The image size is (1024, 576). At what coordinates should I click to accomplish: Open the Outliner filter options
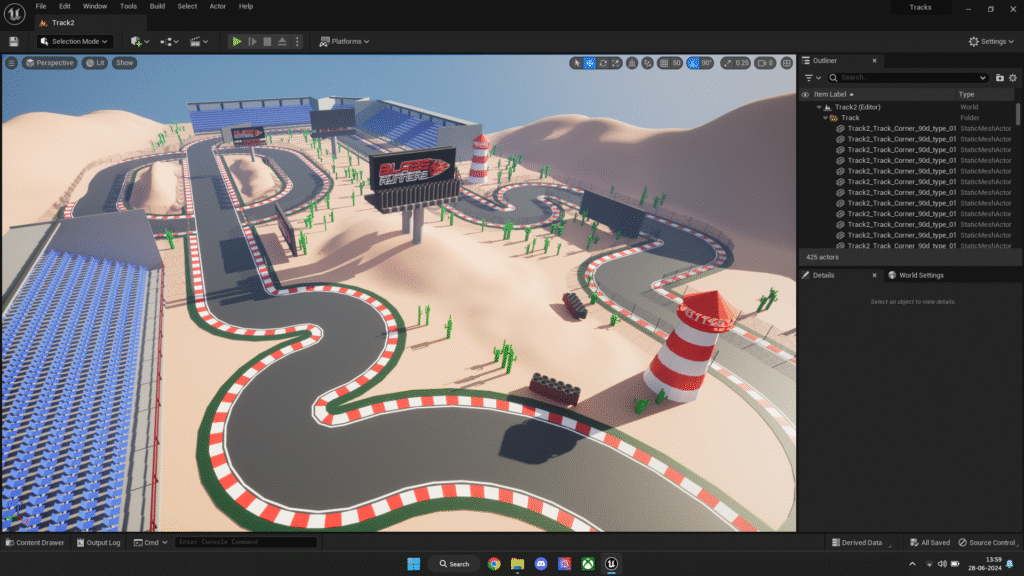tap(812, 78)
